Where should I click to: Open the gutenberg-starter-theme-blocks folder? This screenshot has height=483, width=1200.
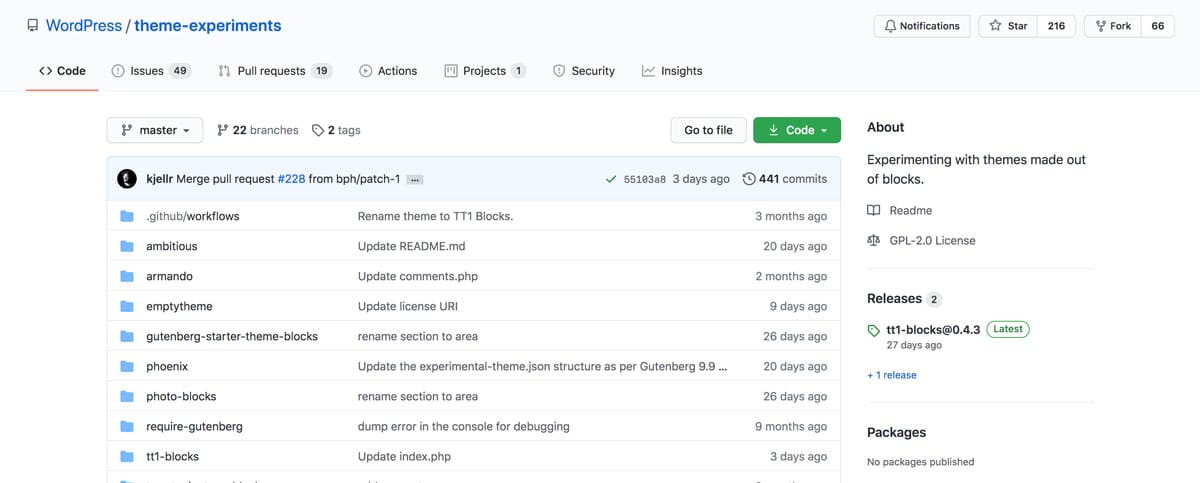coord(232,336)
